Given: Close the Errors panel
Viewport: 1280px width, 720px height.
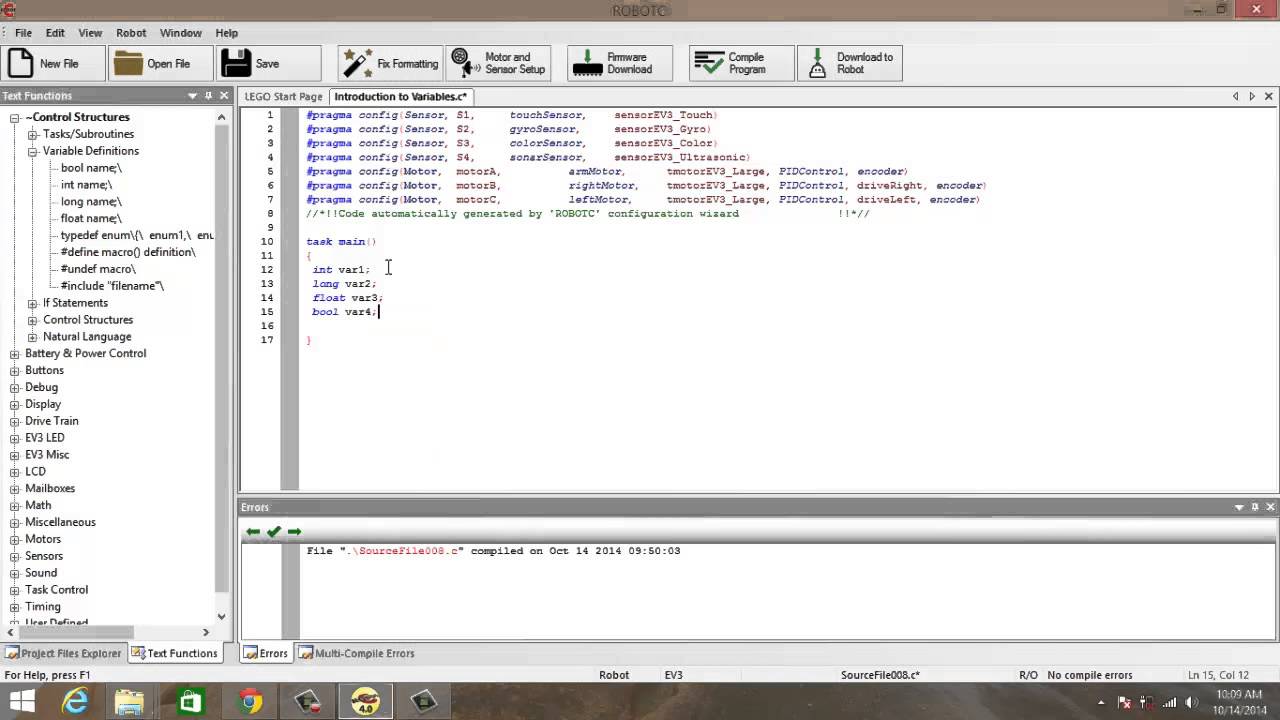Looking at the screenshot, I should [1270, 507].
